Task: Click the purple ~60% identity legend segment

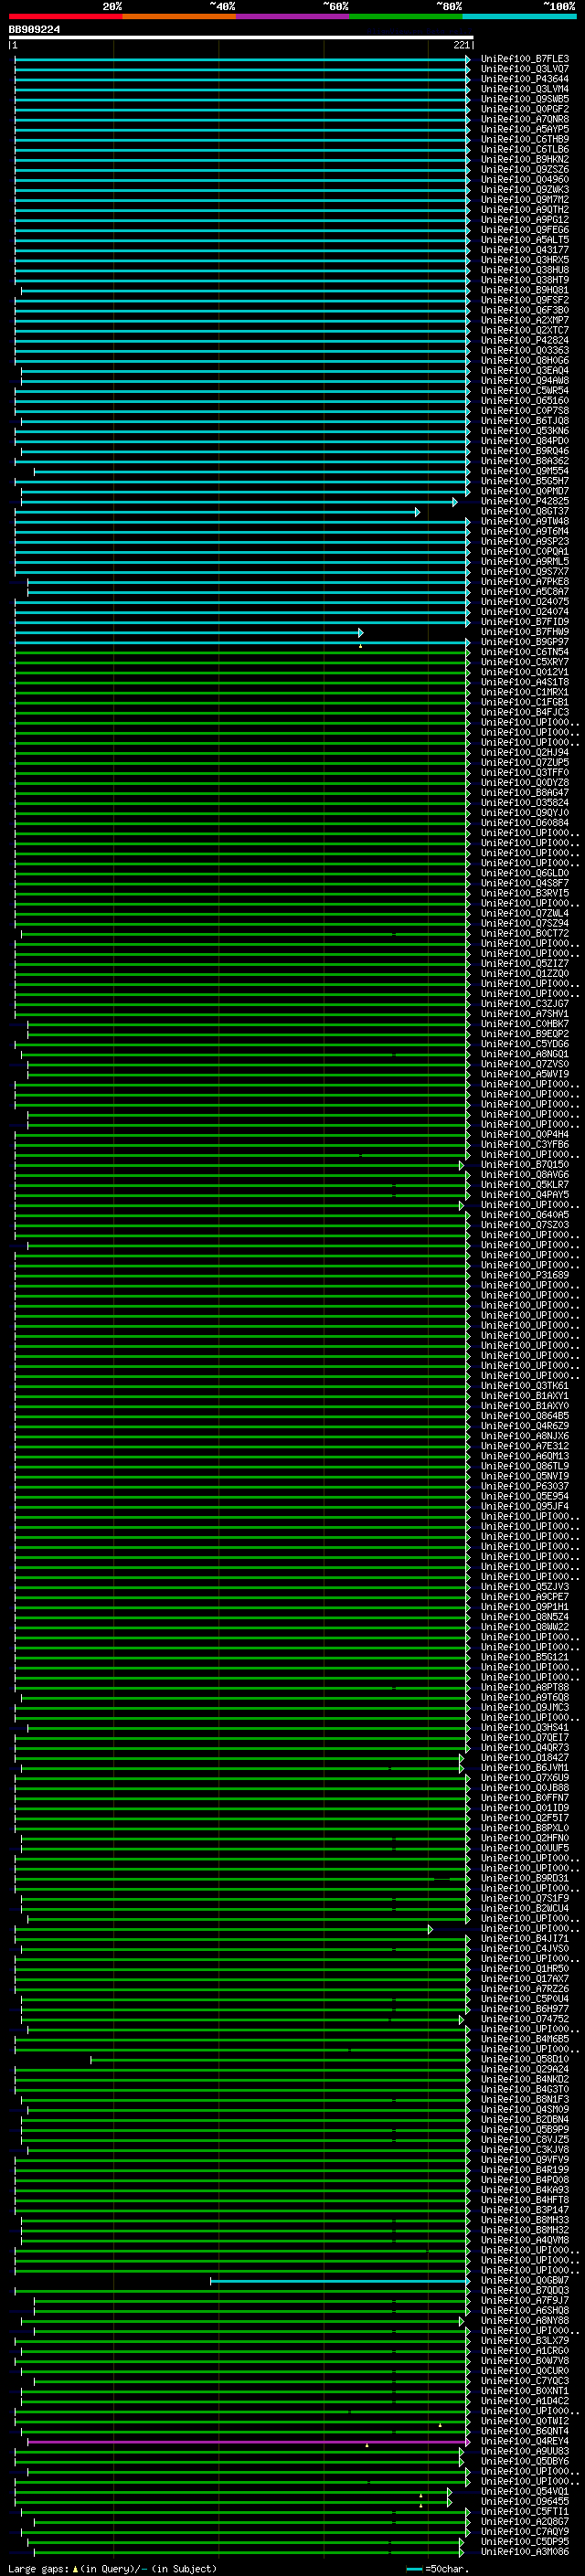Action: click(x=293, y=16)
